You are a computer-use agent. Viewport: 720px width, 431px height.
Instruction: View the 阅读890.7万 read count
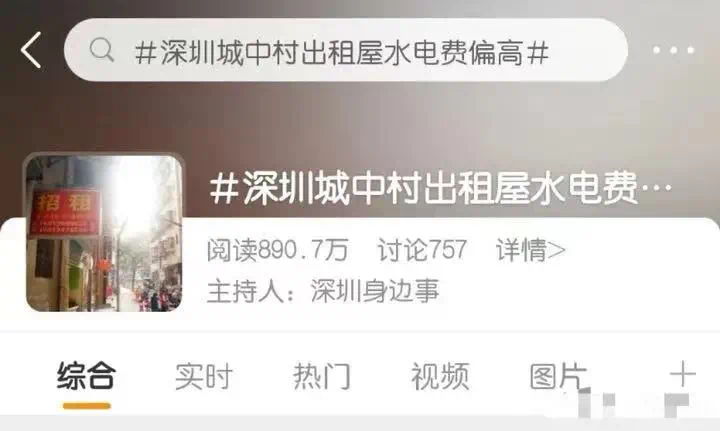point(277,250)
